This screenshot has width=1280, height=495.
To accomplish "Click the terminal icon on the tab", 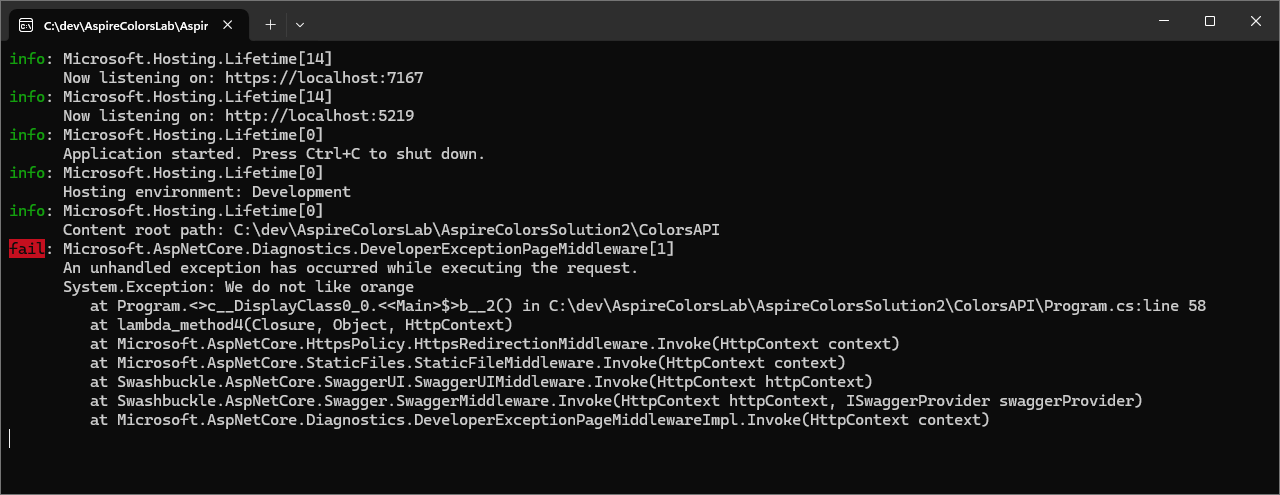I will [x=26, y=23].
